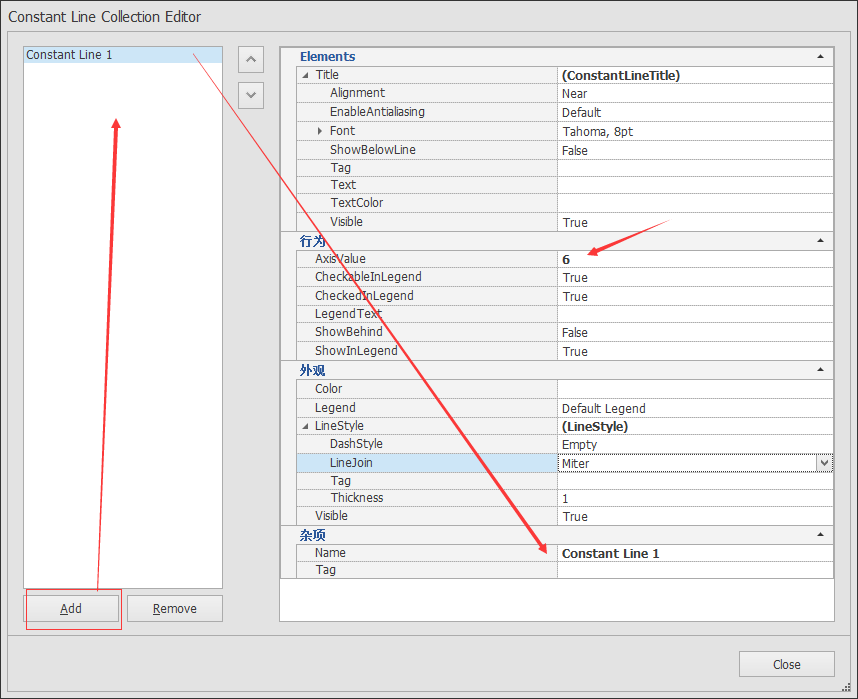Collapse the 外观 category
This screenshot has height=699, width=858.
[x=821, y=369]
